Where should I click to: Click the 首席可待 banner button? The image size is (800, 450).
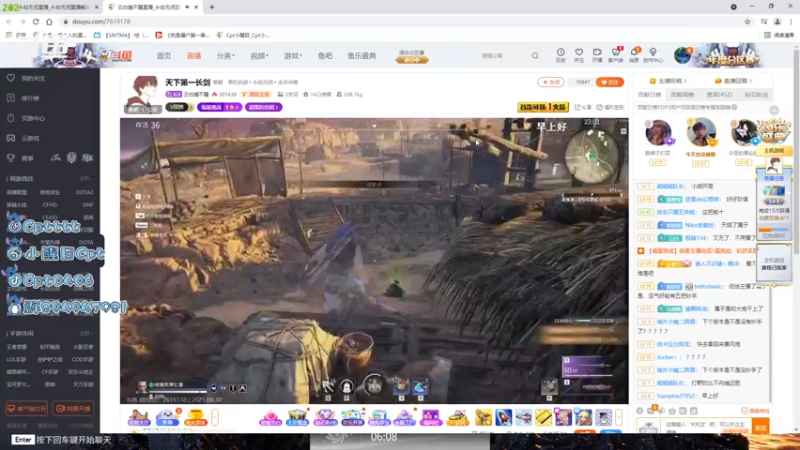pyautogui.click(x=543, y=107)
